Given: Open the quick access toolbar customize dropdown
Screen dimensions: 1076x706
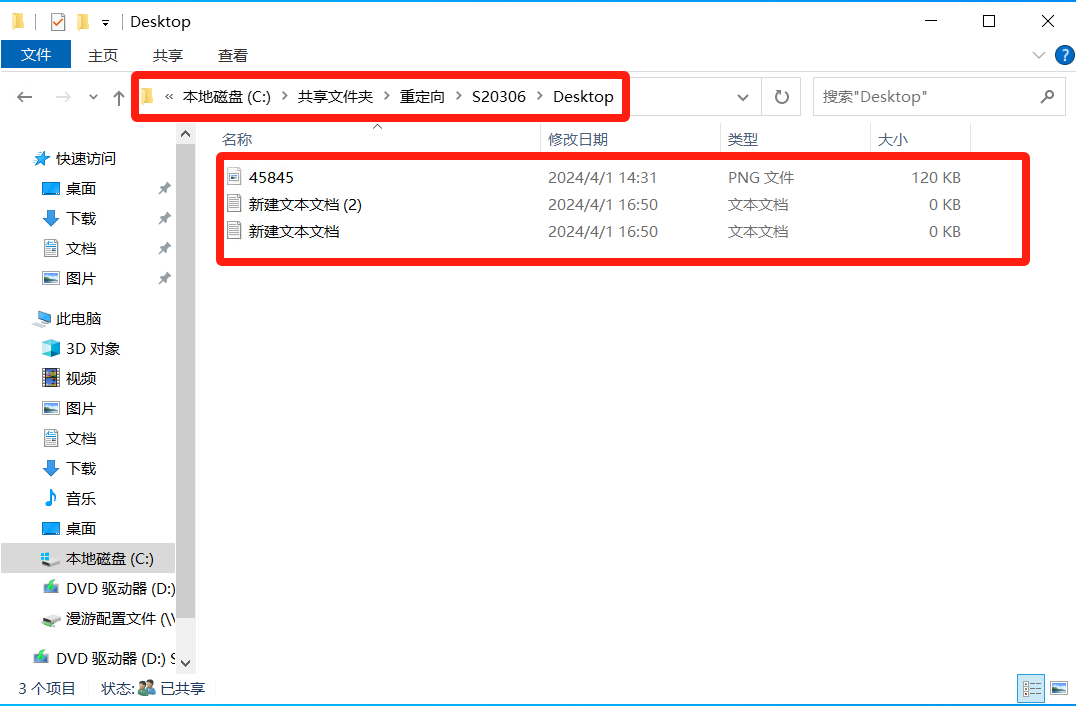Looking at the screenshot, I should 105,22.
